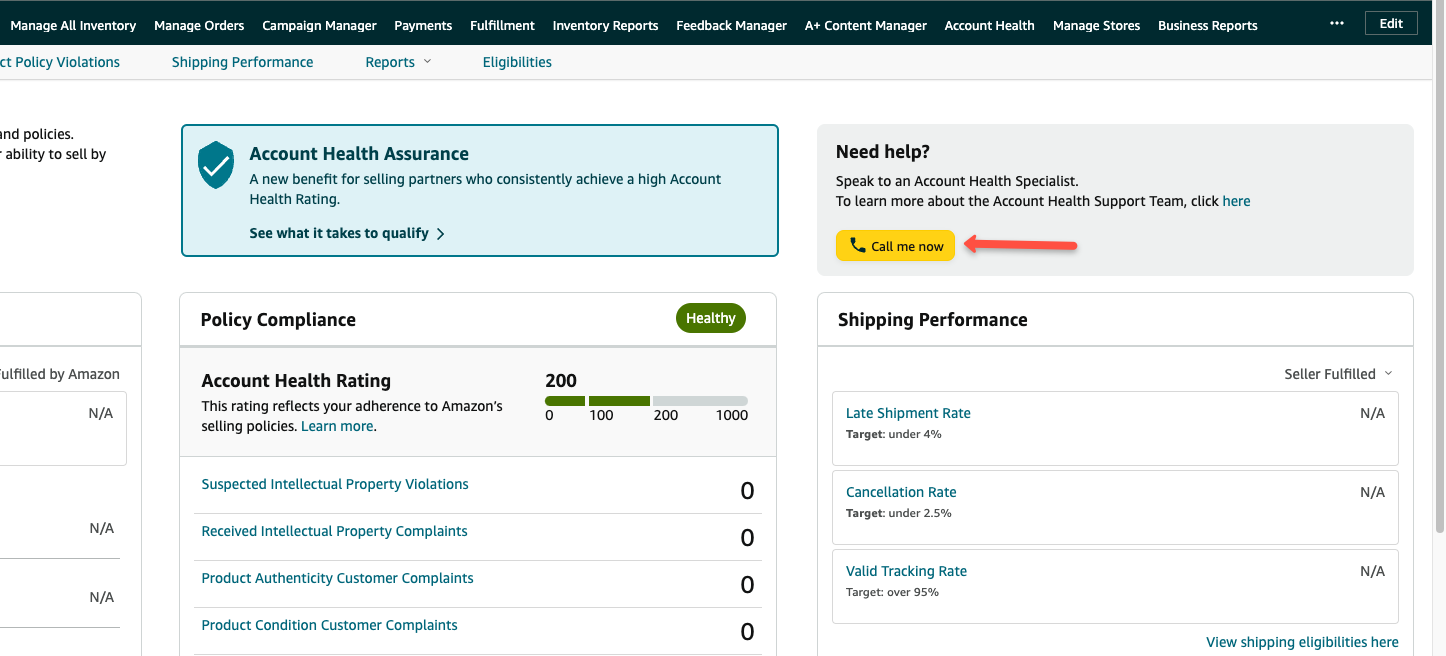Open Product Authenticity Customer Complaints
The height and width of the screenshot is (656, 1446).
tap(337, 578)
